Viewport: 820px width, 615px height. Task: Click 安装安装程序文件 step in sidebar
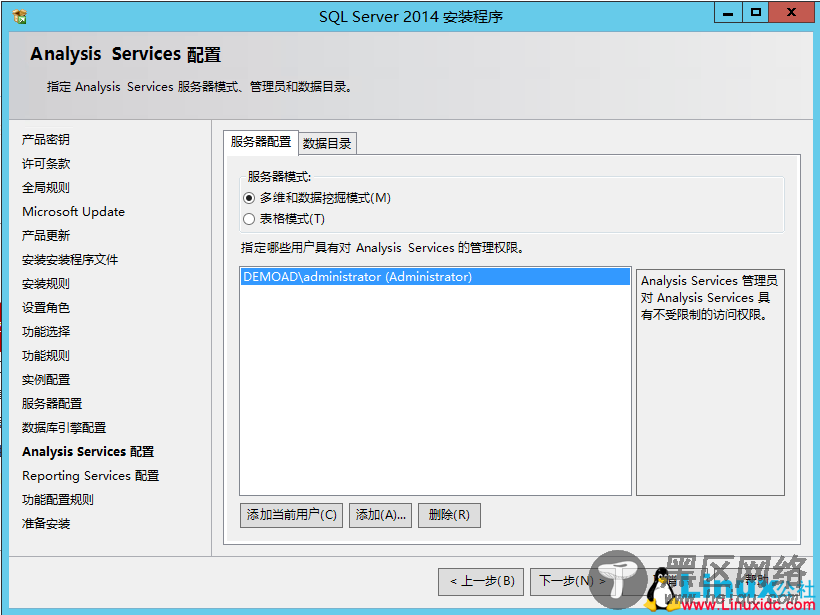(70, 260)
